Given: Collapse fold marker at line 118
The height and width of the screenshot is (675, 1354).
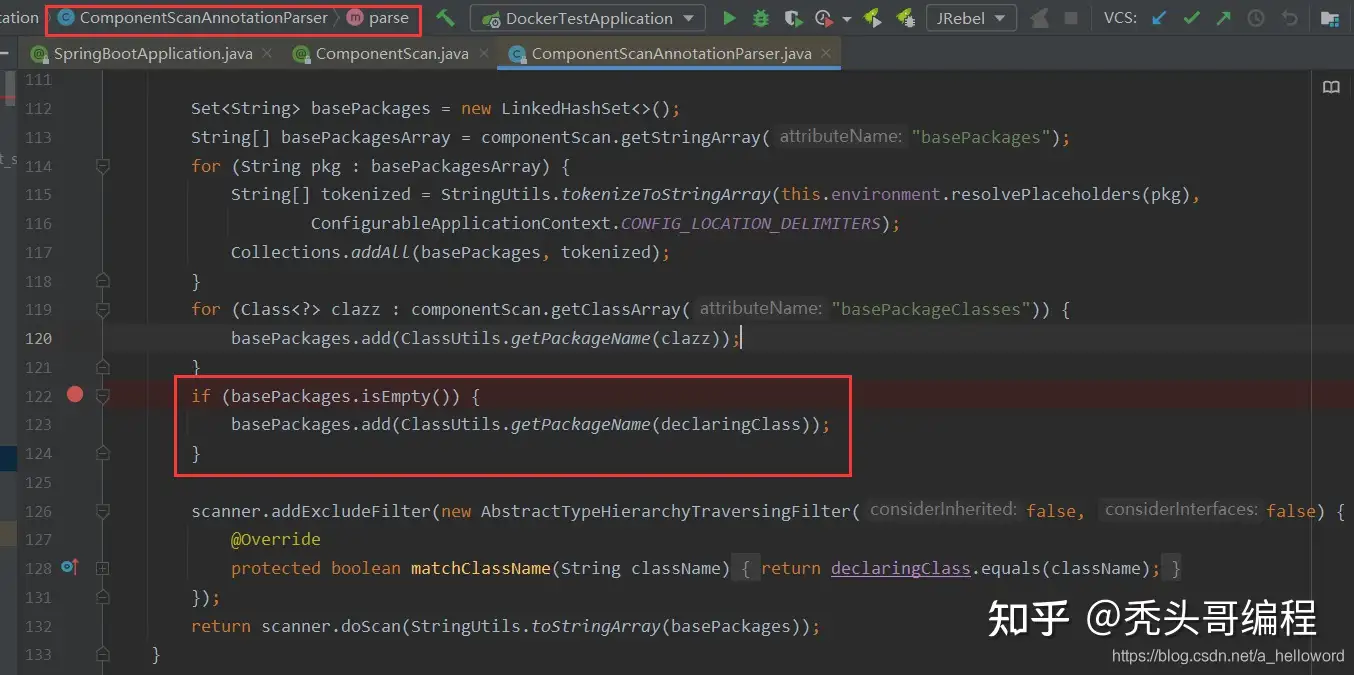Looking at the screenshot, I should point(102,280).
